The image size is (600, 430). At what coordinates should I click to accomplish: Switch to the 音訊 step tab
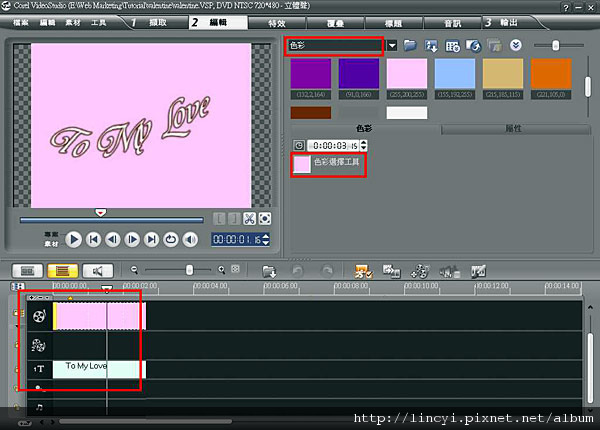453,23
